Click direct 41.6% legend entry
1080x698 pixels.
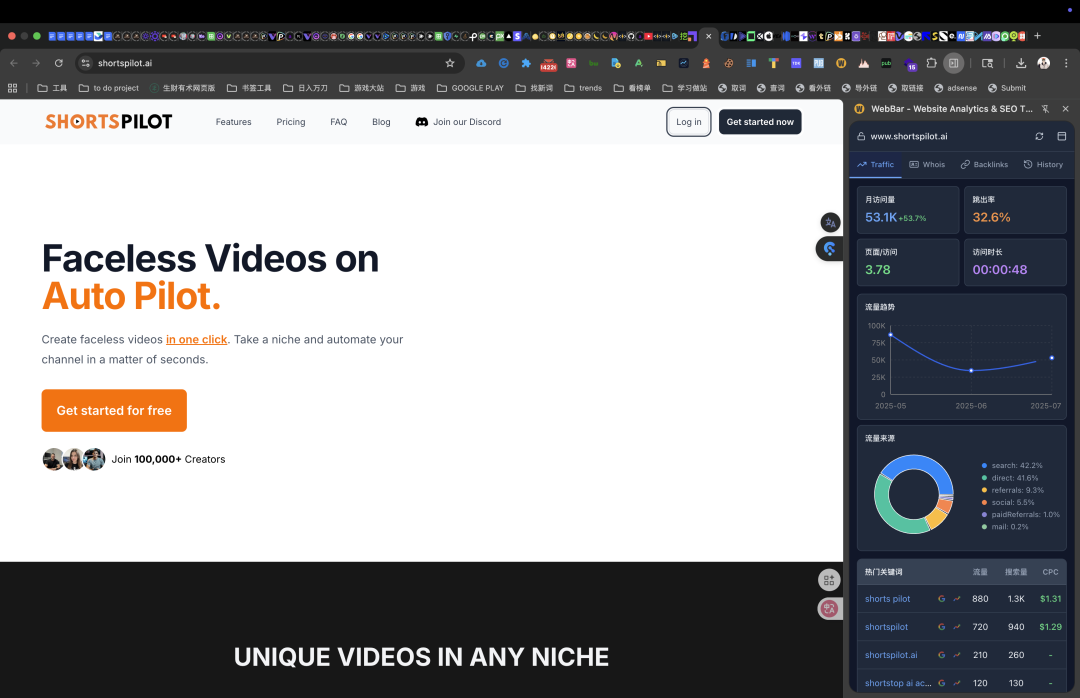pyautogui.click(x=1010, y=478)
